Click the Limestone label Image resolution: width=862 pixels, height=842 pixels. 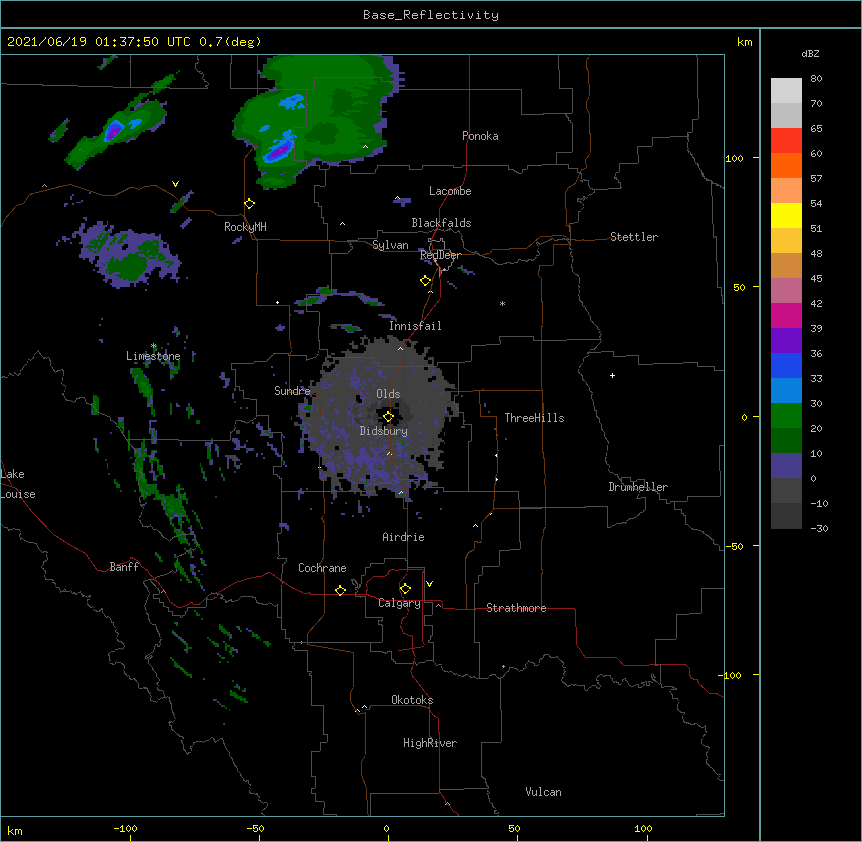click(153, 356)
